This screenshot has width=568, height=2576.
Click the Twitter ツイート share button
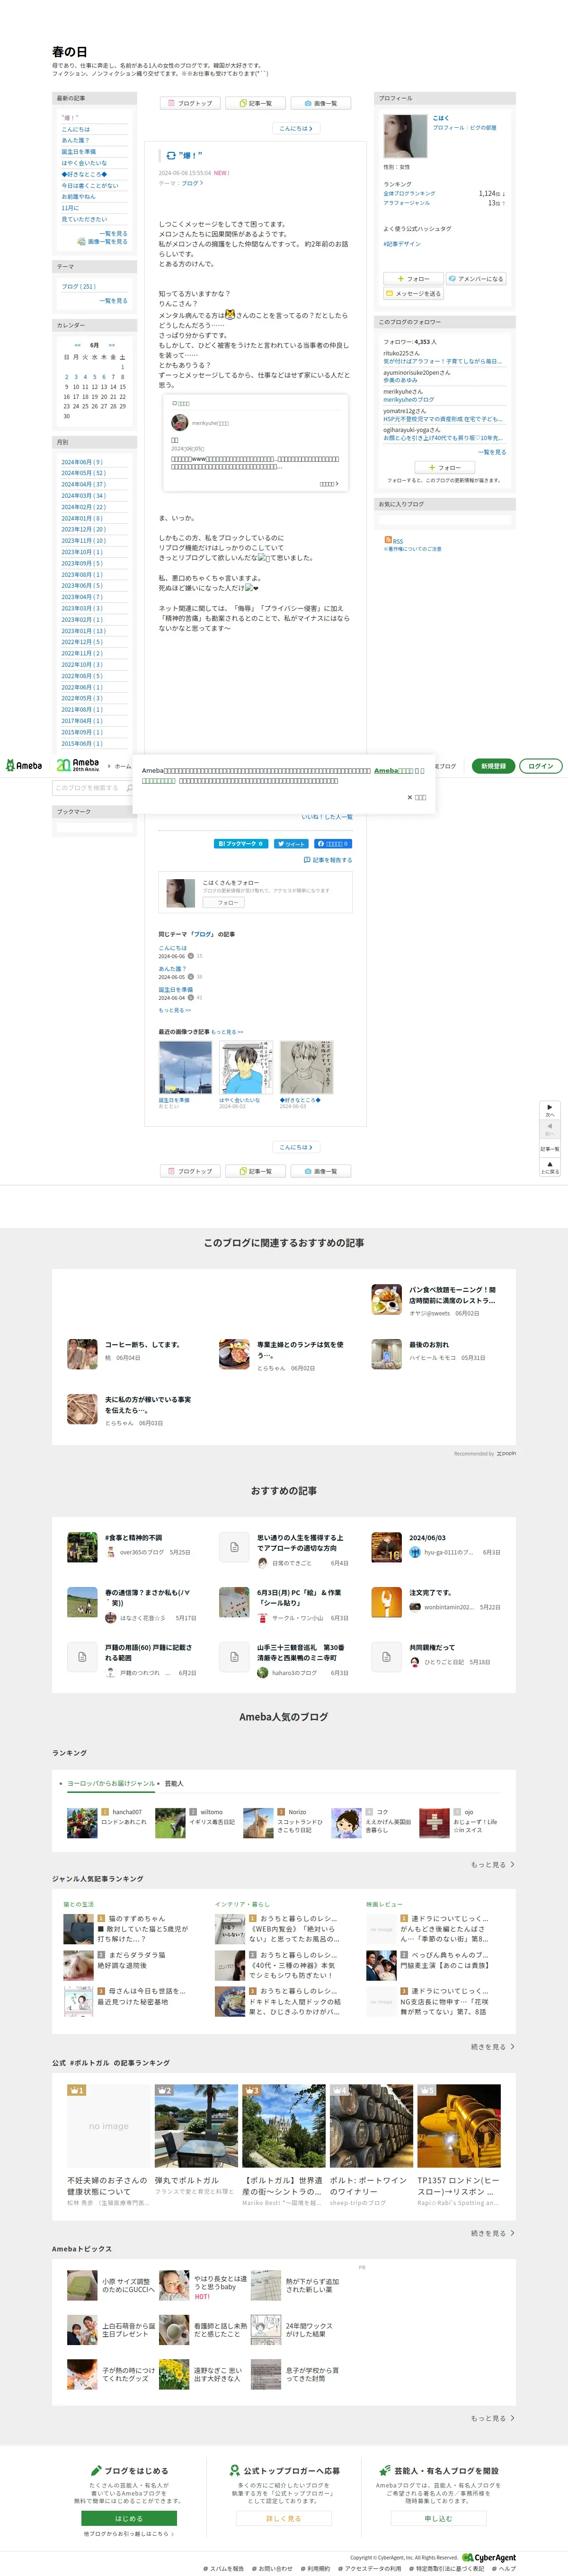point(291,844)
